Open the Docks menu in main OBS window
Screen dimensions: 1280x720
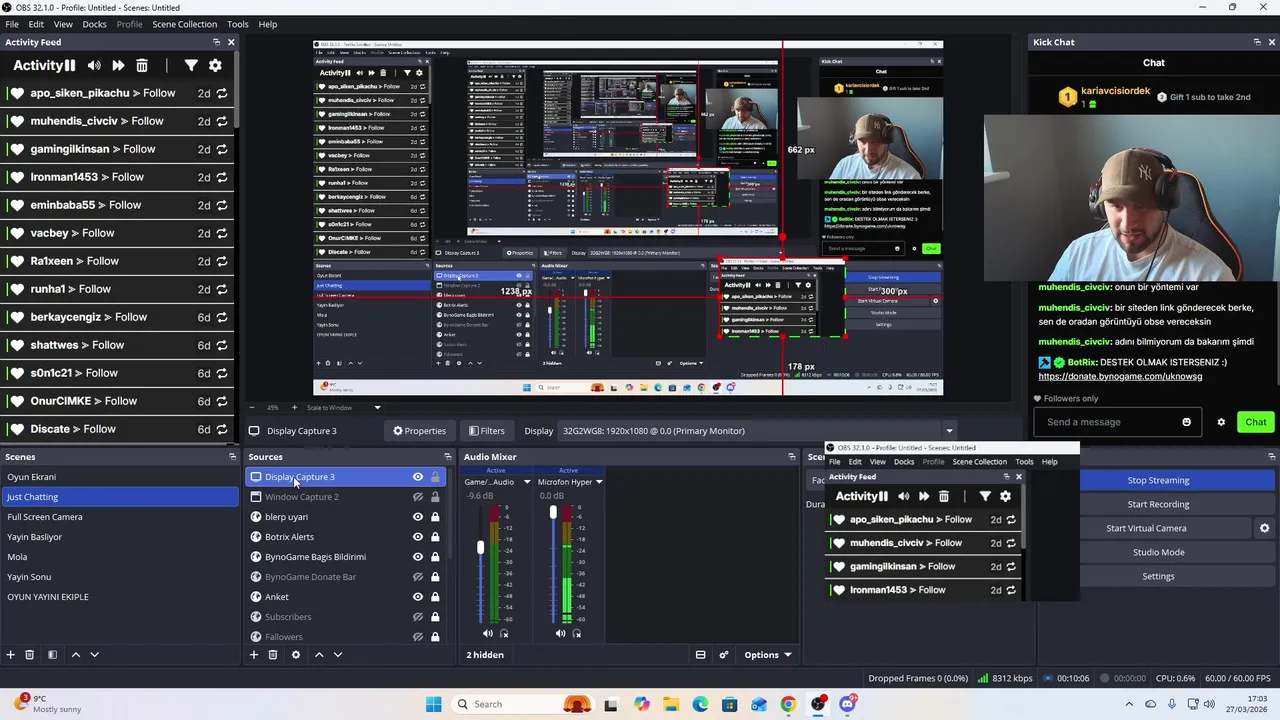tap(94, 24)
